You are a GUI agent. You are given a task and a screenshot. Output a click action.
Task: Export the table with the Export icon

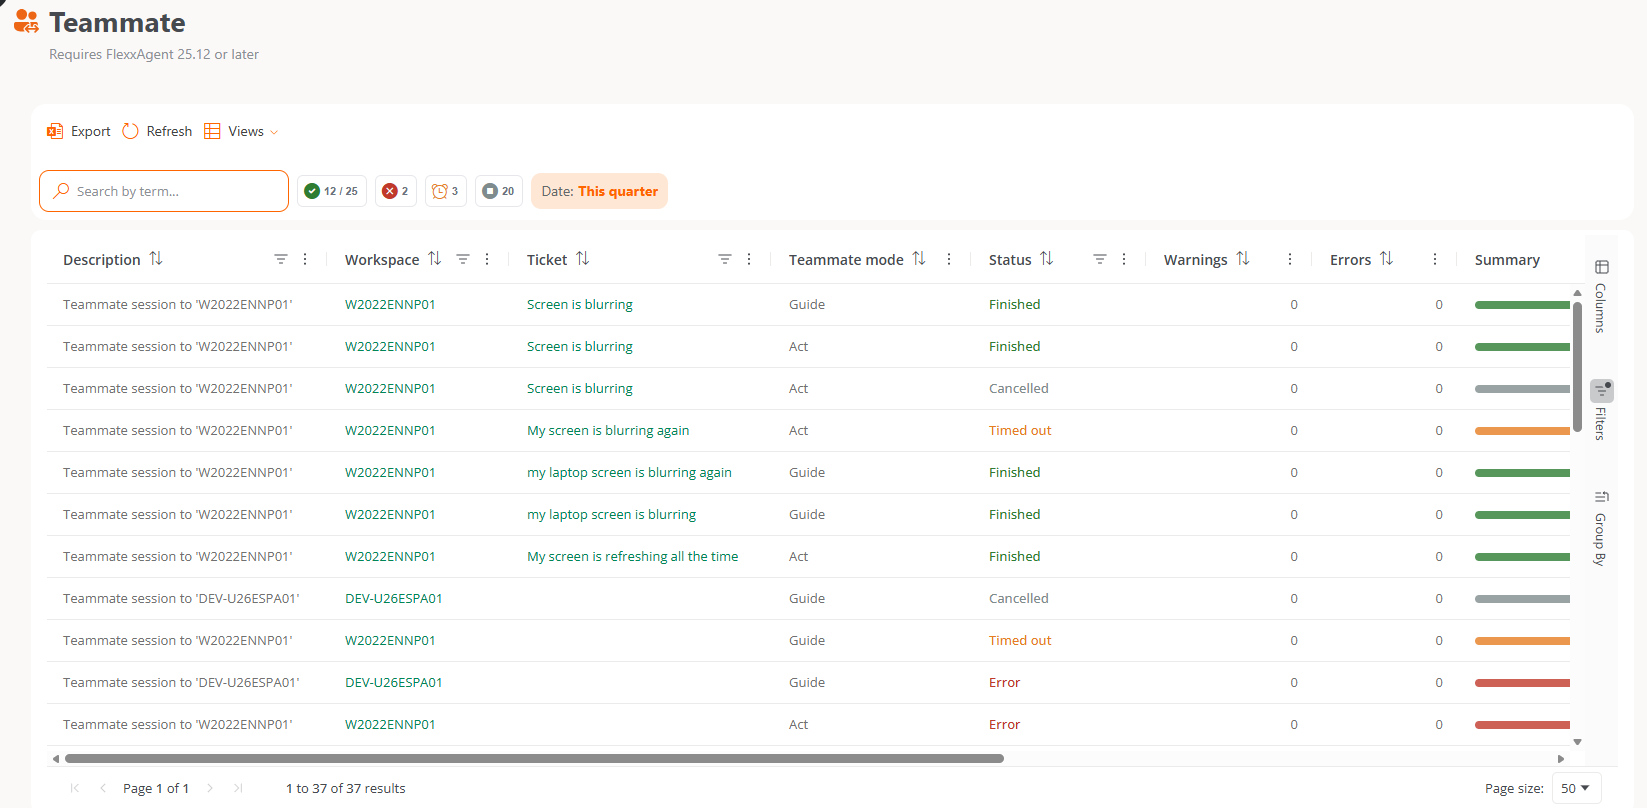(x=55, y=131)
